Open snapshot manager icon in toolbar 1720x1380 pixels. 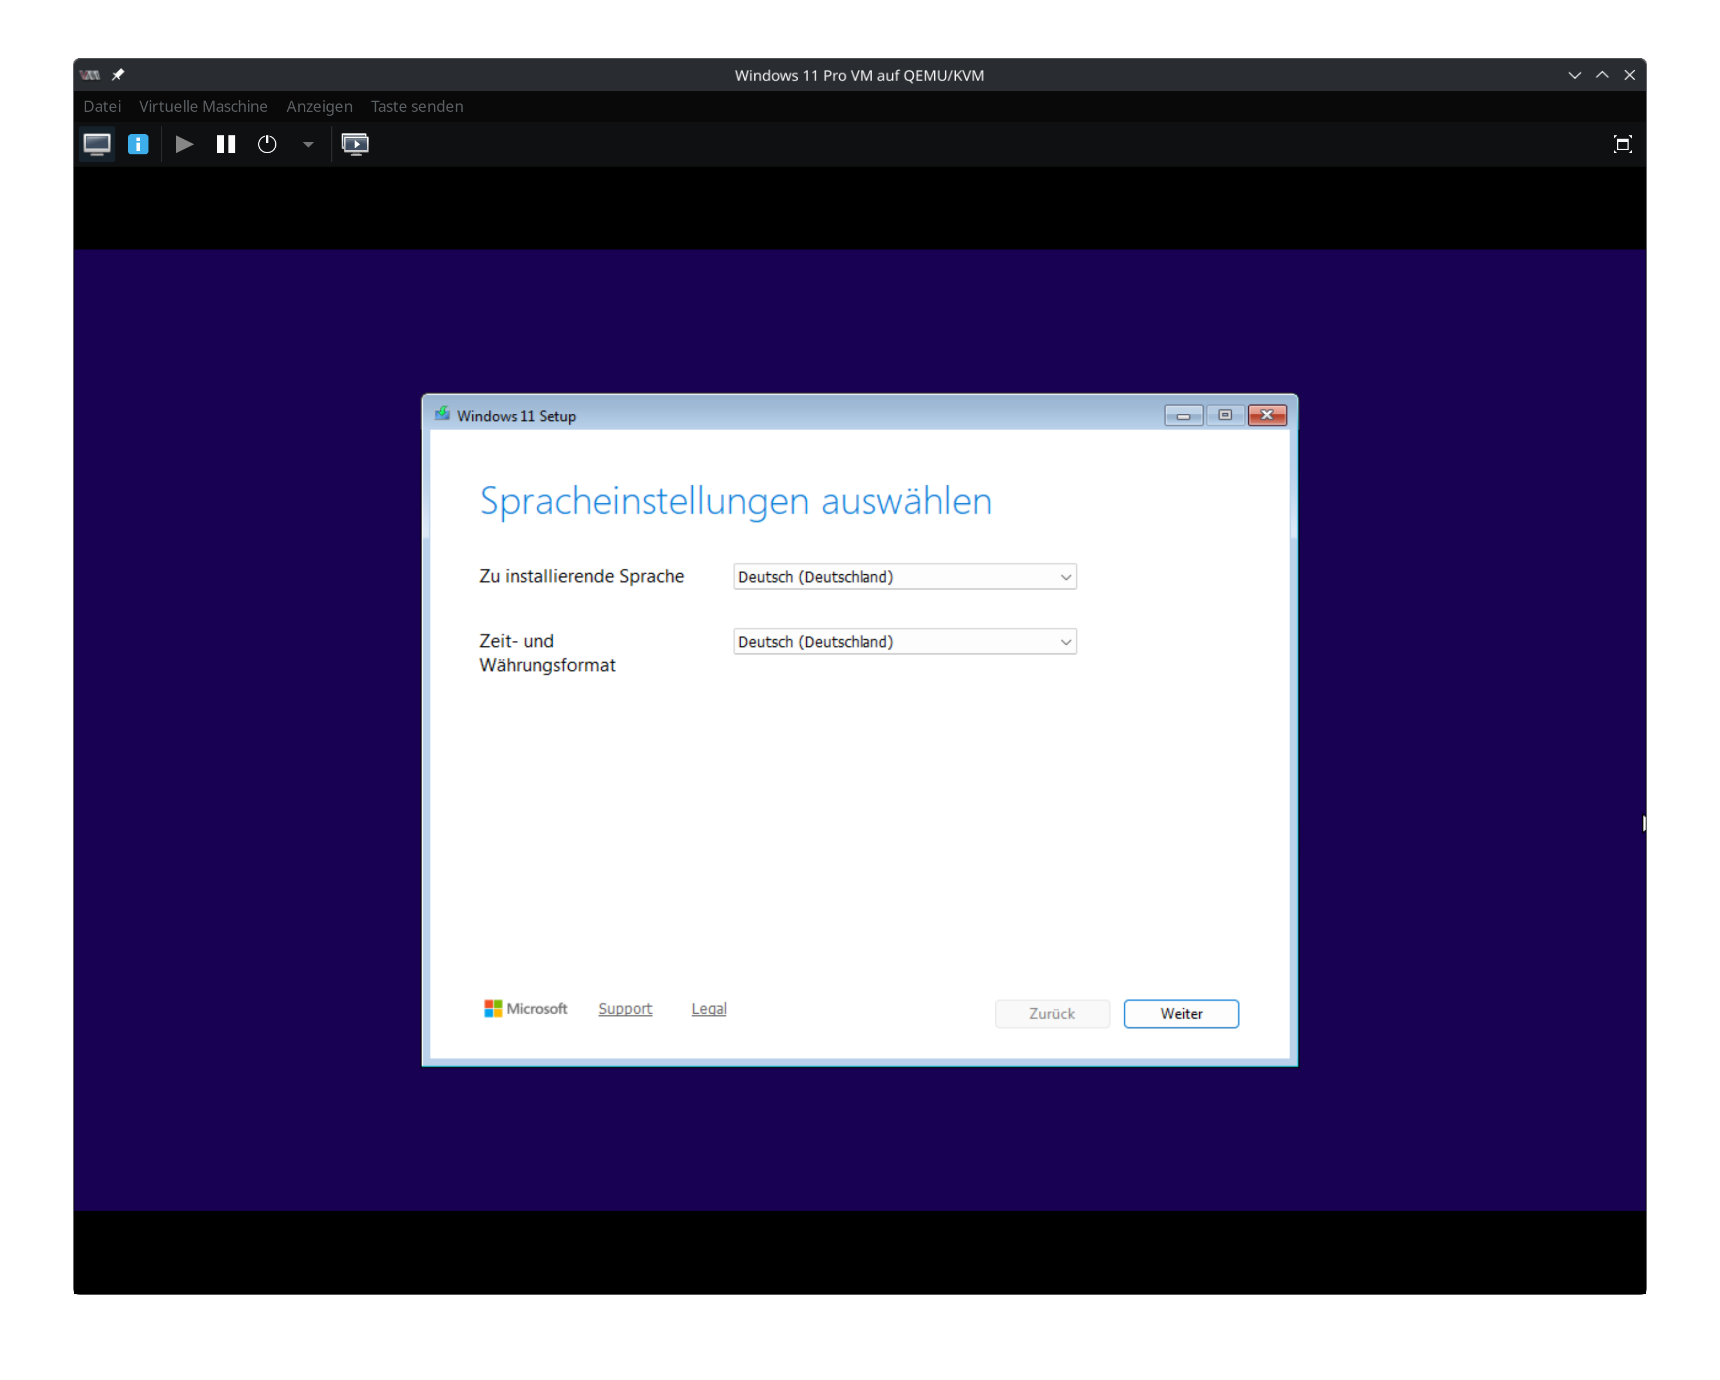click(x=355, y=144)
